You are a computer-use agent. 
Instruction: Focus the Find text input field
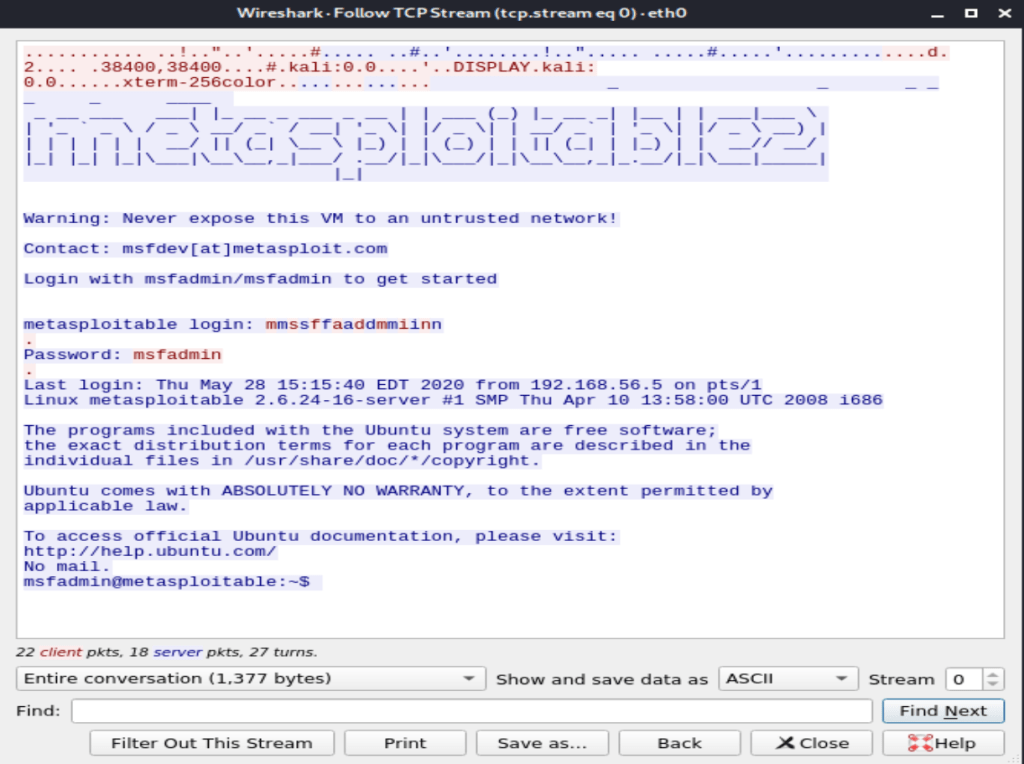pyautogui.click(x=471, y=711)
